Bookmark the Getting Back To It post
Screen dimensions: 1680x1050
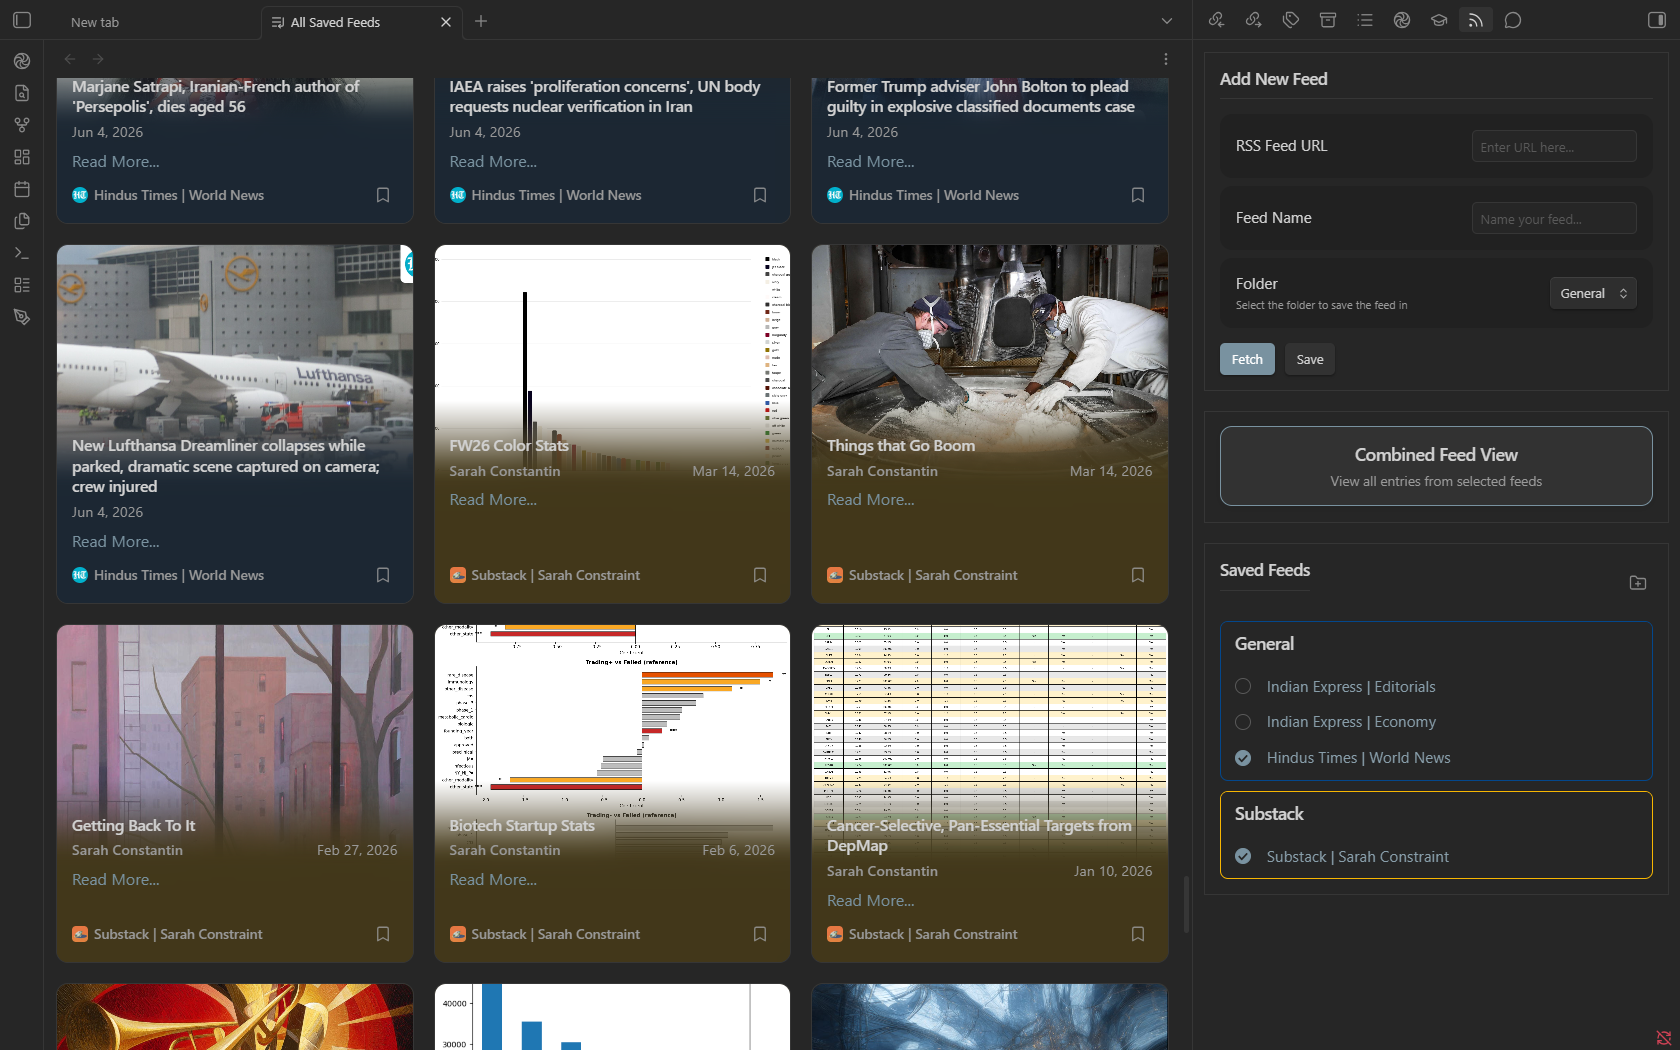383,934
